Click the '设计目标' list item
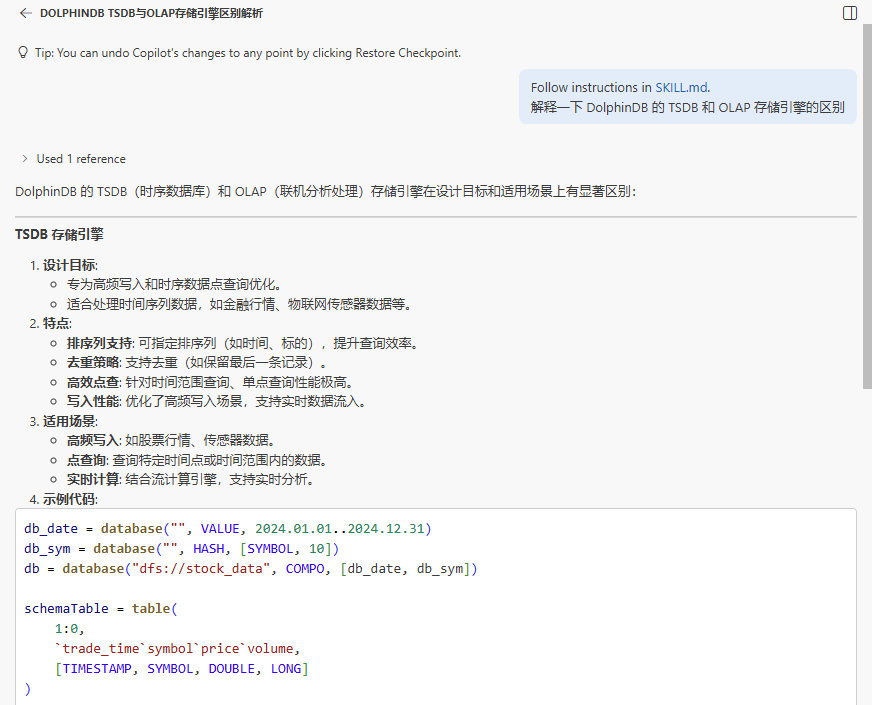Image resolution: width=872 pixels, height=705 pixels. (x=70, y=266)
